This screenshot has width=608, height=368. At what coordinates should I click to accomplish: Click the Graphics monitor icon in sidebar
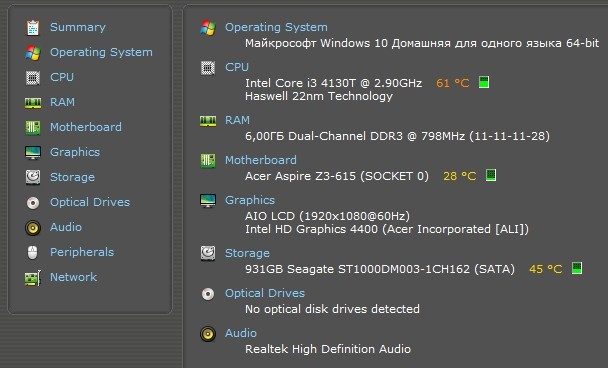coord(33,152)
